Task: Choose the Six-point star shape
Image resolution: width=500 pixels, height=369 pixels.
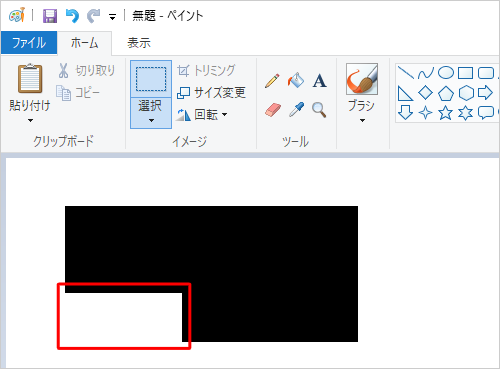Action: pos(465,113)
